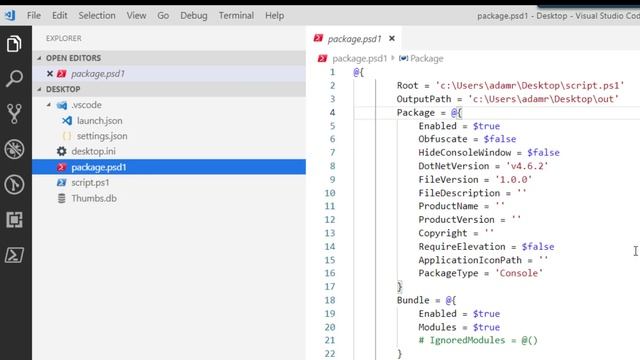Click line number 18 in the gutter
640x360 pixels.
pyautogui.click(x=330, y=300)
